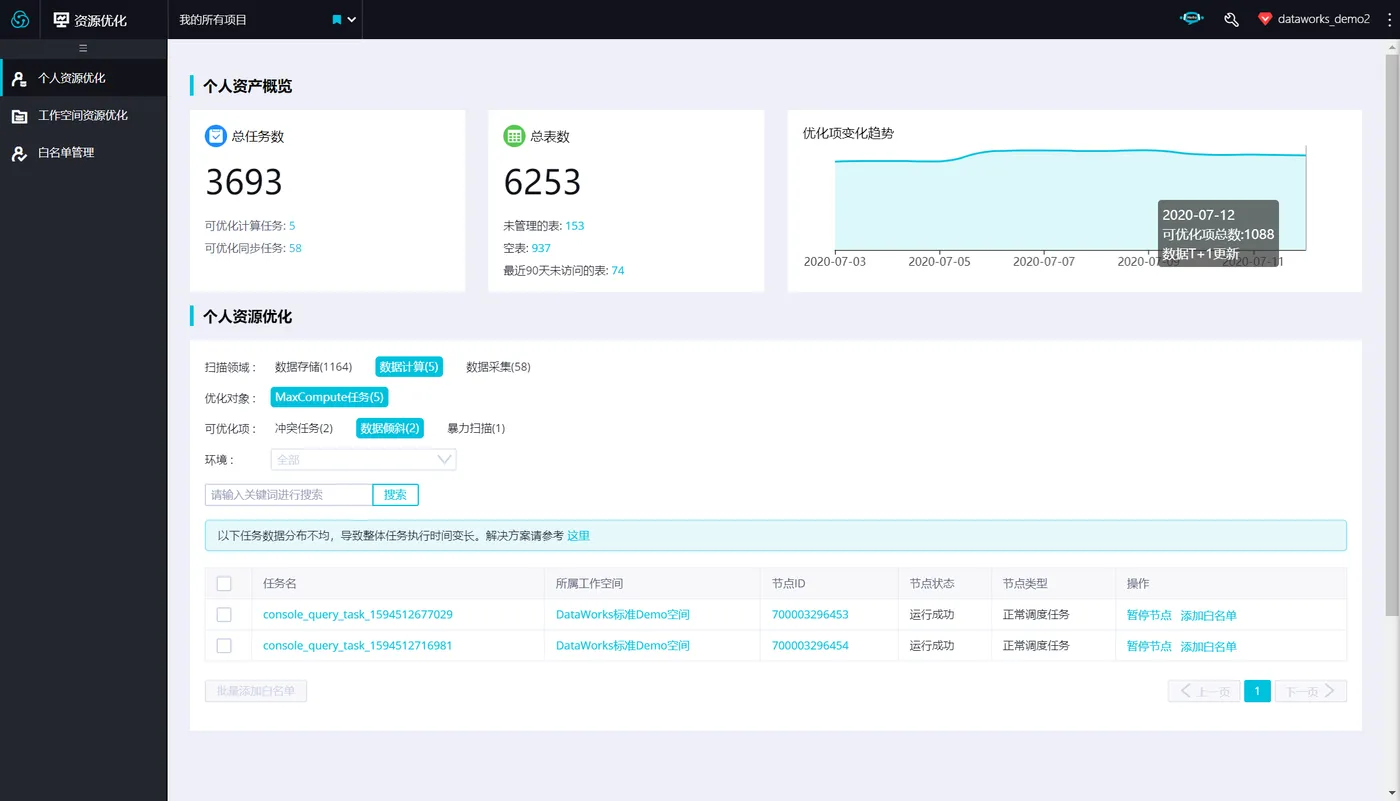Click the 空表 count 937
1400x801 pixels.
(541, 248)
